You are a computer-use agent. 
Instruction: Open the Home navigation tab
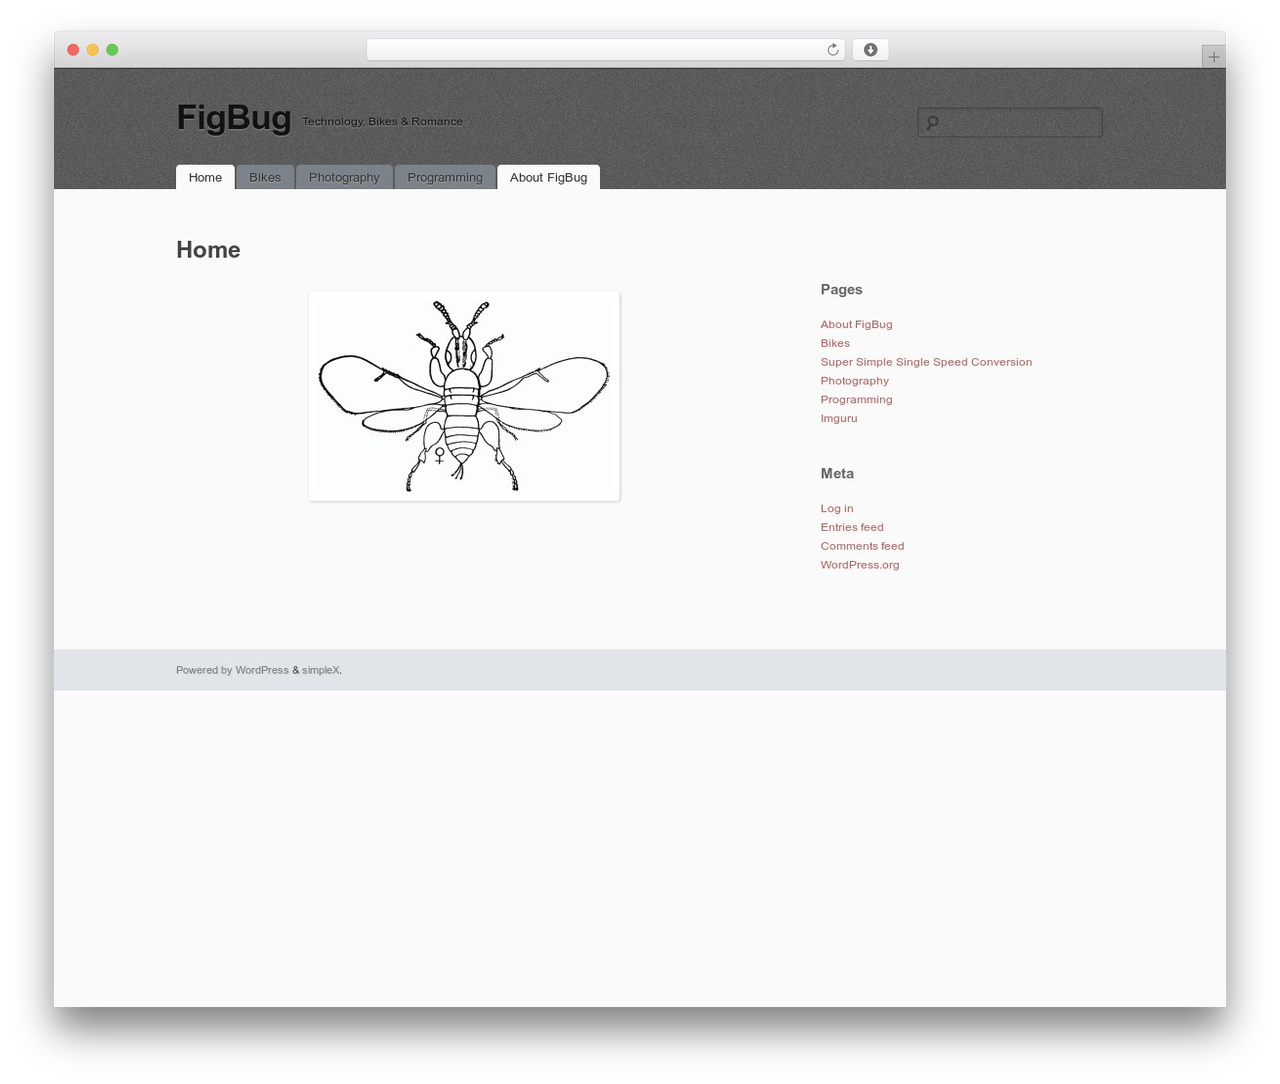point(205,177)
